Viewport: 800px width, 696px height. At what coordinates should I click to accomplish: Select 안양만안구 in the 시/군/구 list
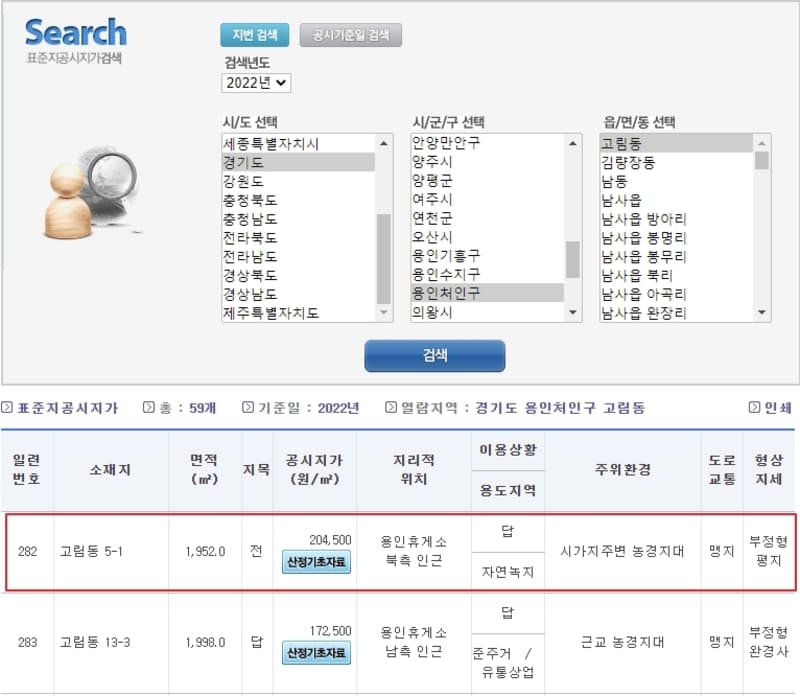coord(487,142)
